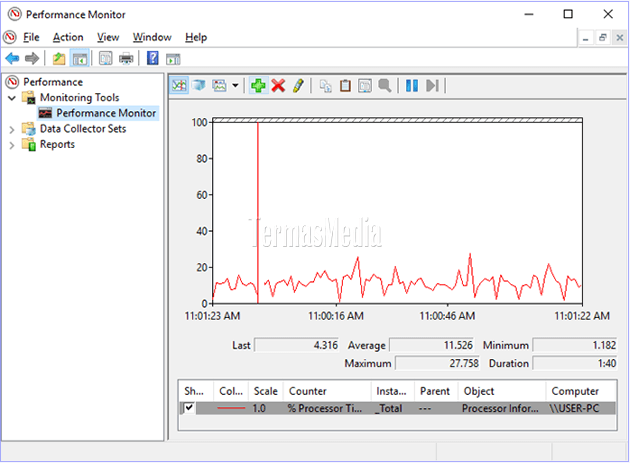Open the File menu

pos(31,37)
